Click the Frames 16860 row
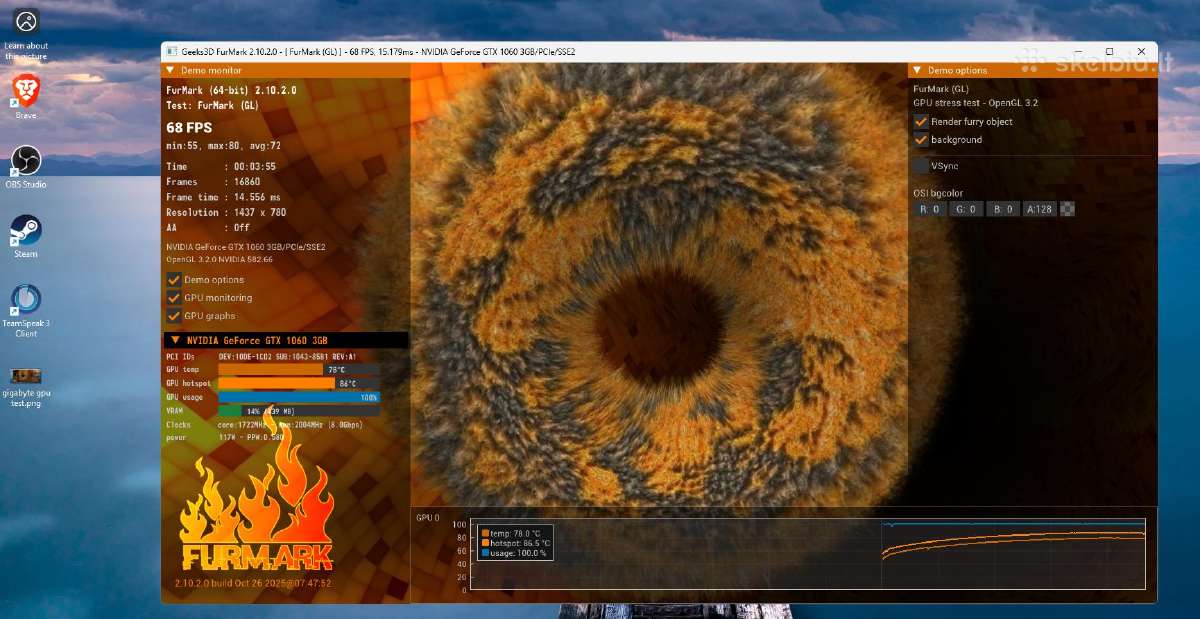Image resolution: width=1200 pixels, height=619 pixels. pos(213,182)
